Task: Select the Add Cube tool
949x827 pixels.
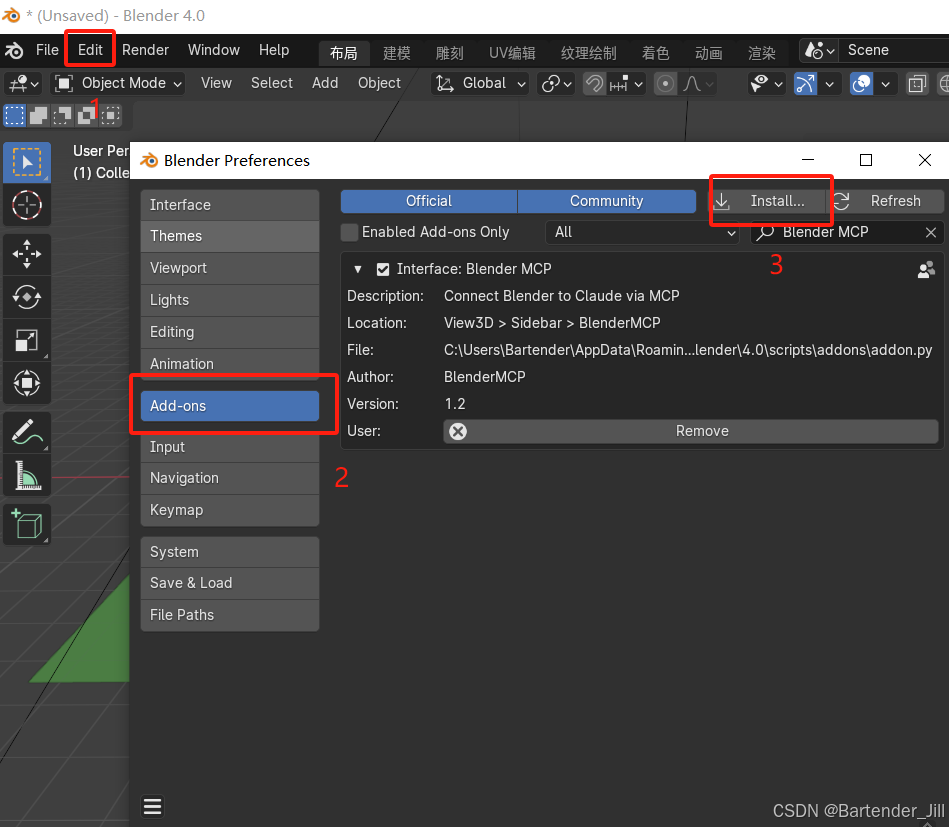Action: point(27,524)
